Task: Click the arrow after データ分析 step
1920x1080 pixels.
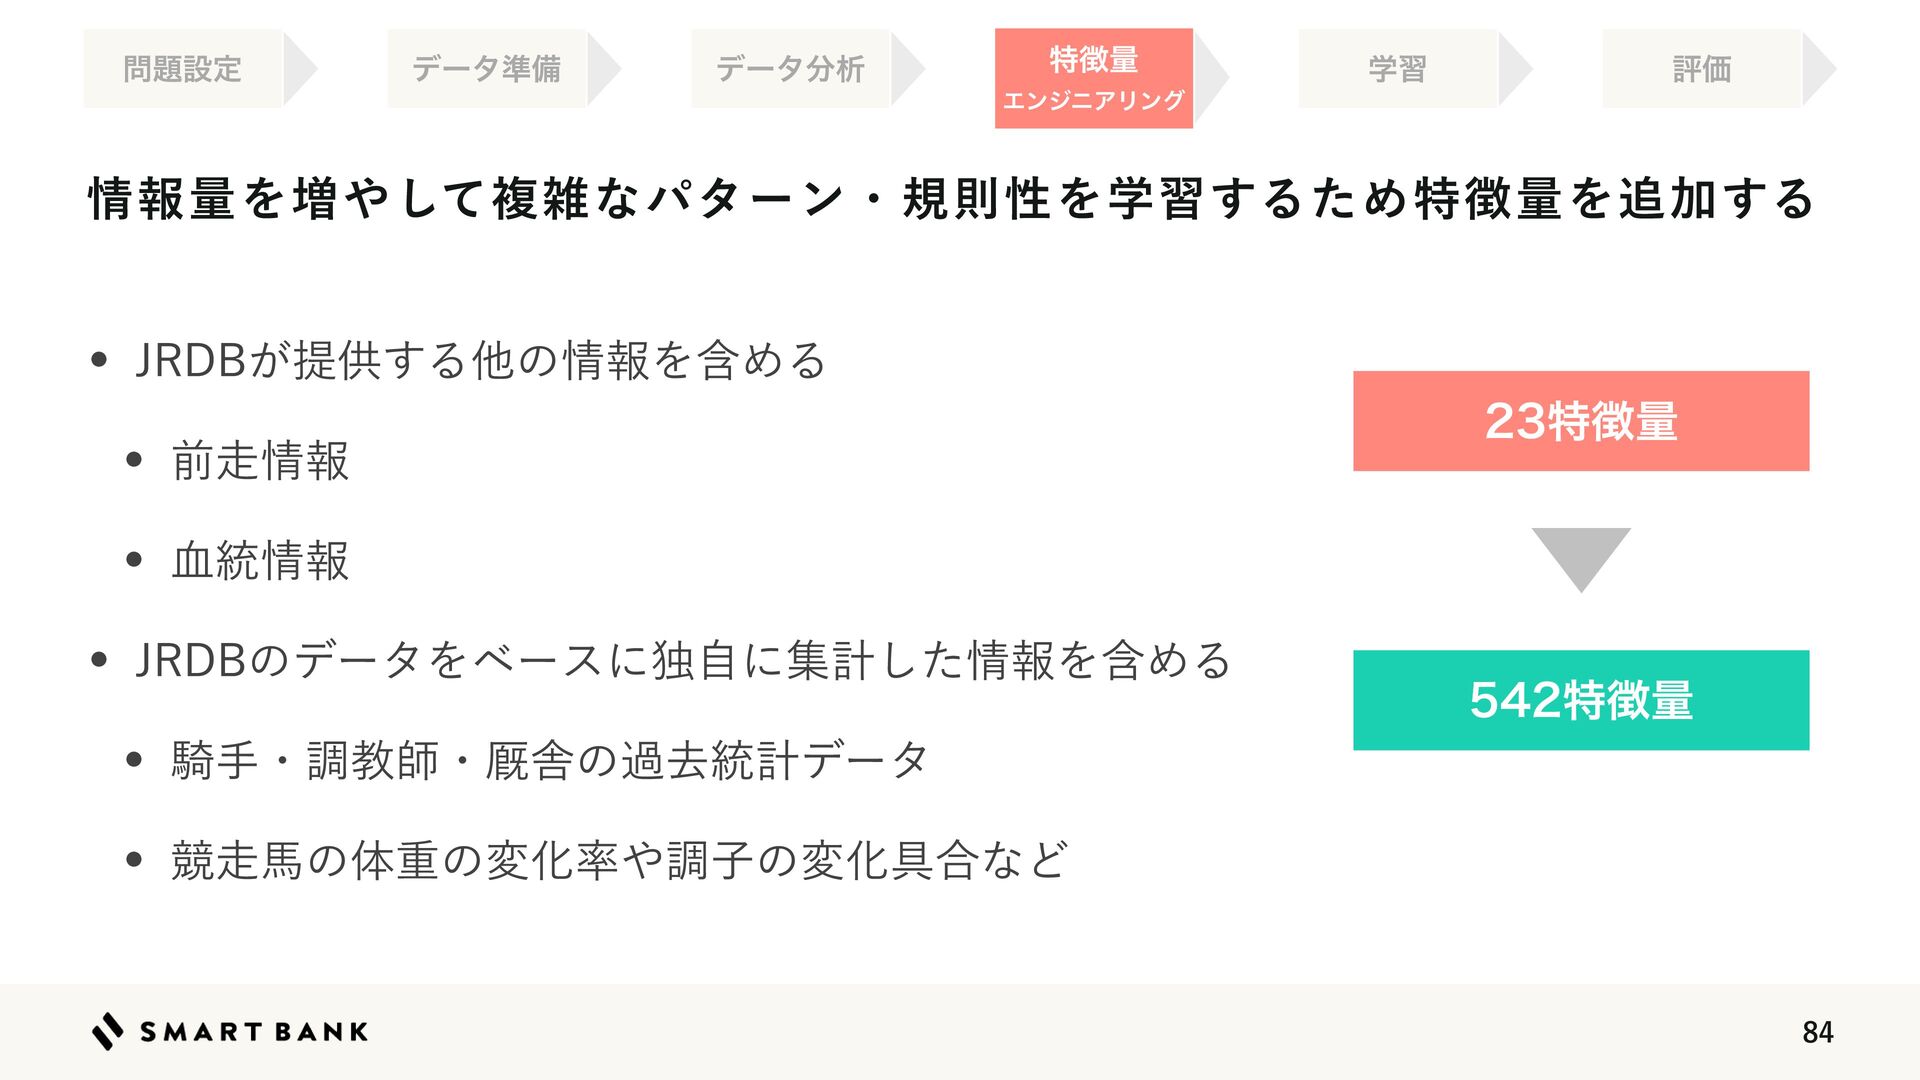Action: (906, 69)
